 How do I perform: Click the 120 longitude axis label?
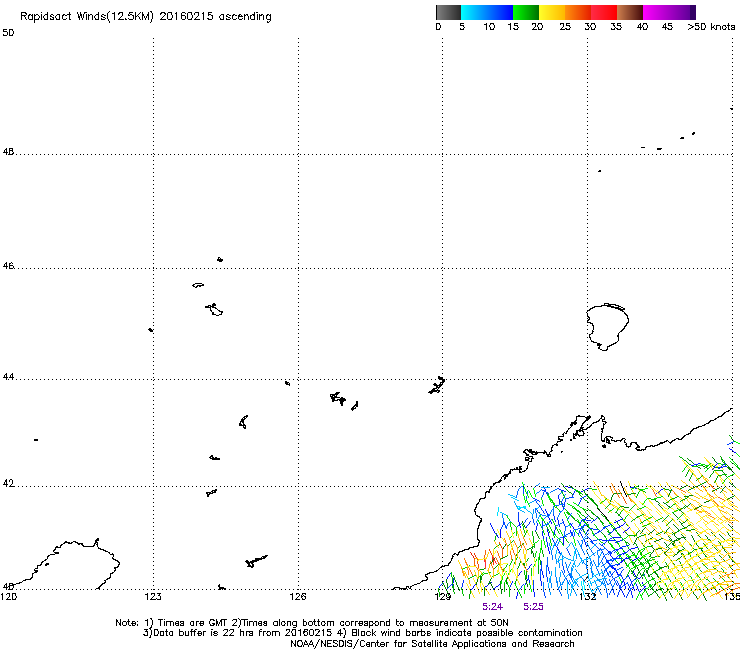pyautogui.click(x=8, y=597)
